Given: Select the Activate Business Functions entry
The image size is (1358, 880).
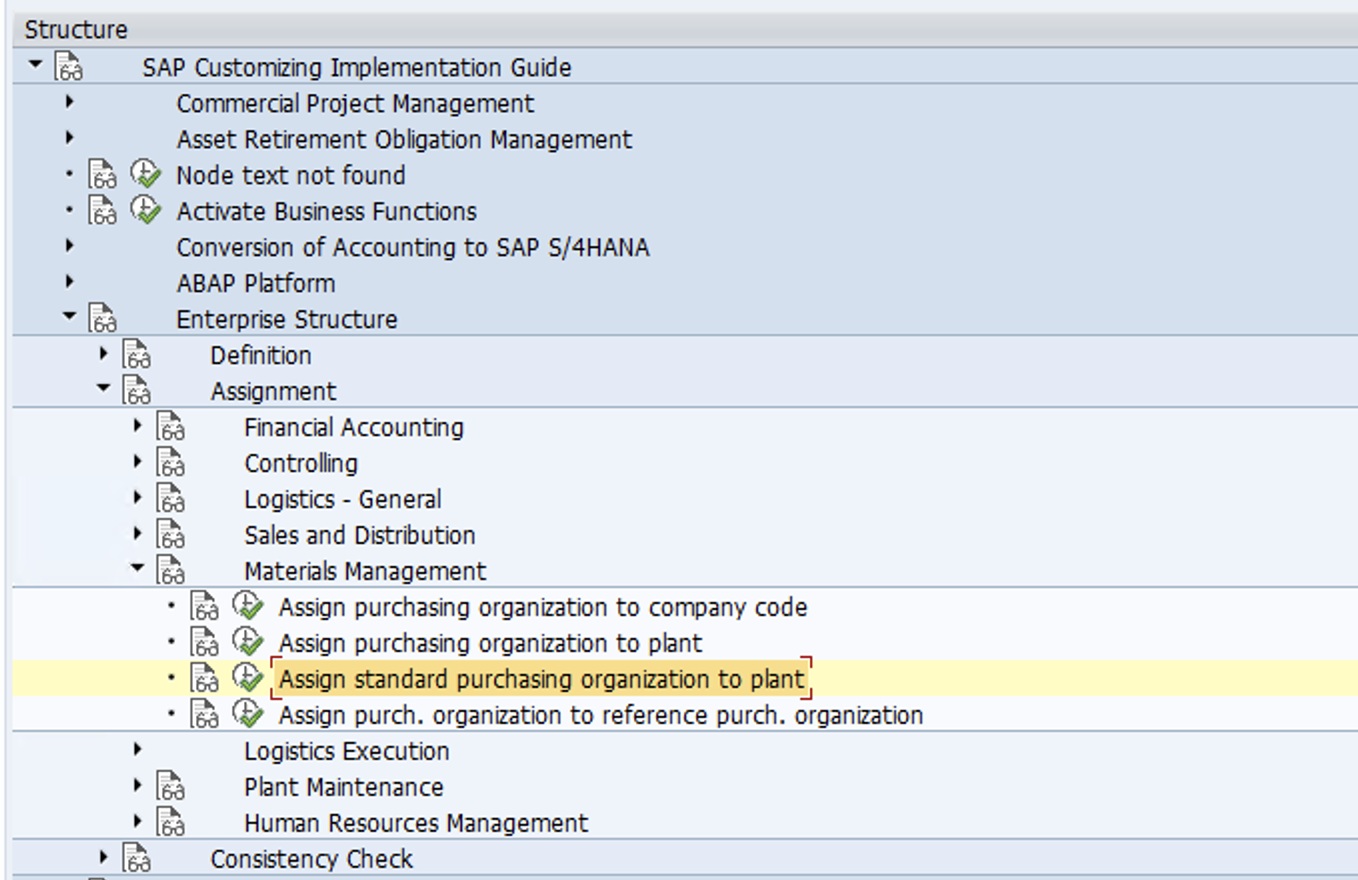Looking at the screenshot, I should pos(327,211).
